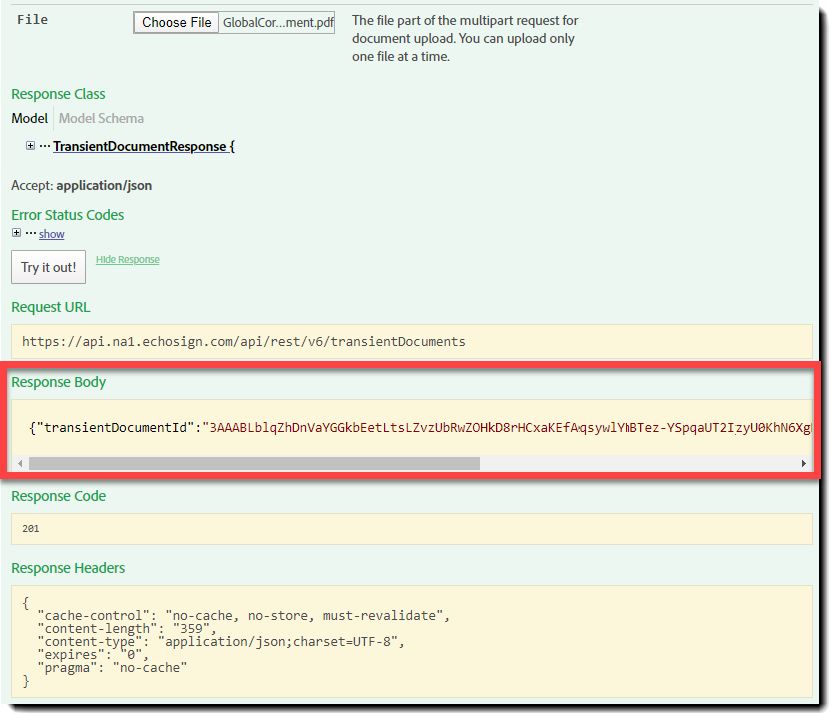Click the Response Body heading
830x713 pixels.
59,382
